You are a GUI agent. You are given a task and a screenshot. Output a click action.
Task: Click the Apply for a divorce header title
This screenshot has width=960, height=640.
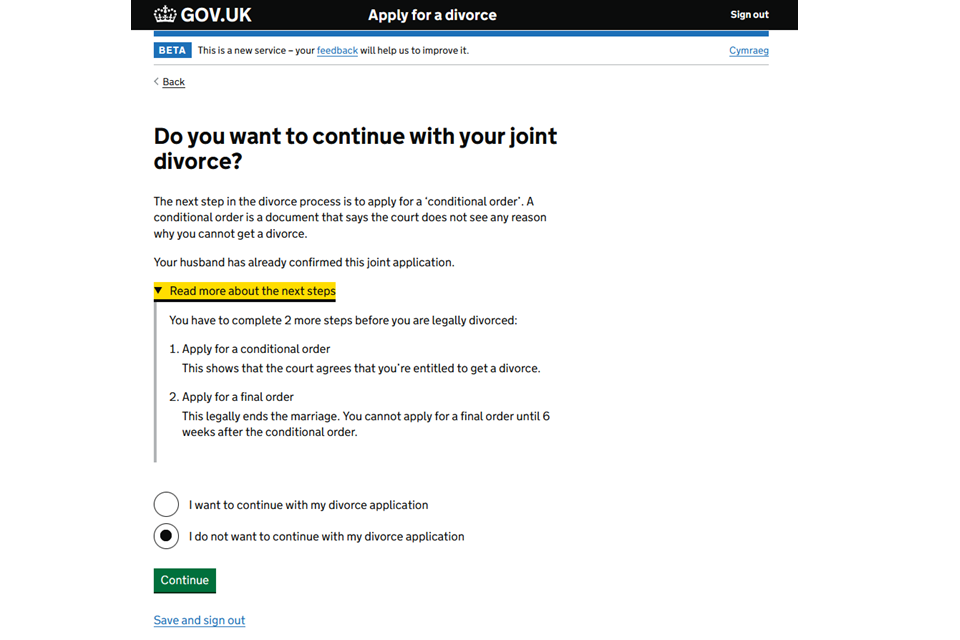[432, 15]
